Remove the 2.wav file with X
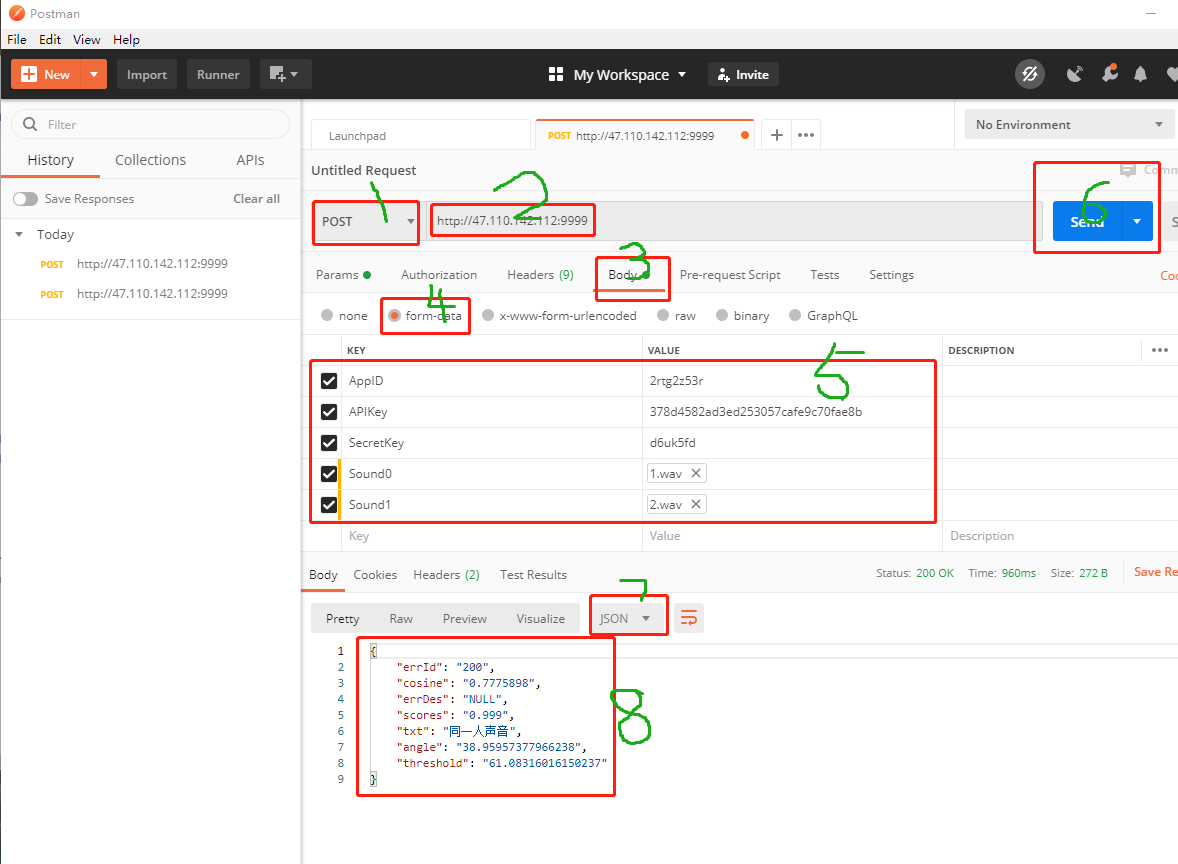This screenshot has height=864, width=1178. [696, 504]
